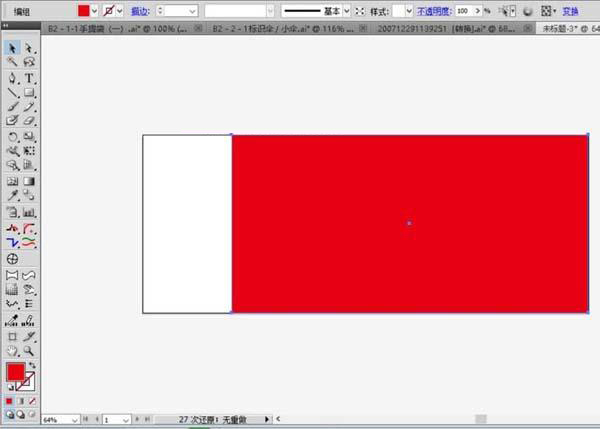Select the Pen tool
This screenshot has width=600, height=429.
[12, 78]
